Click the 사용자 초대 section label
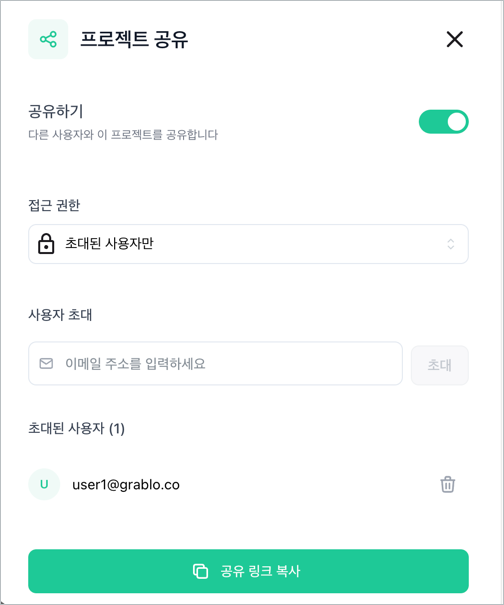 click(x=60, y=315)
